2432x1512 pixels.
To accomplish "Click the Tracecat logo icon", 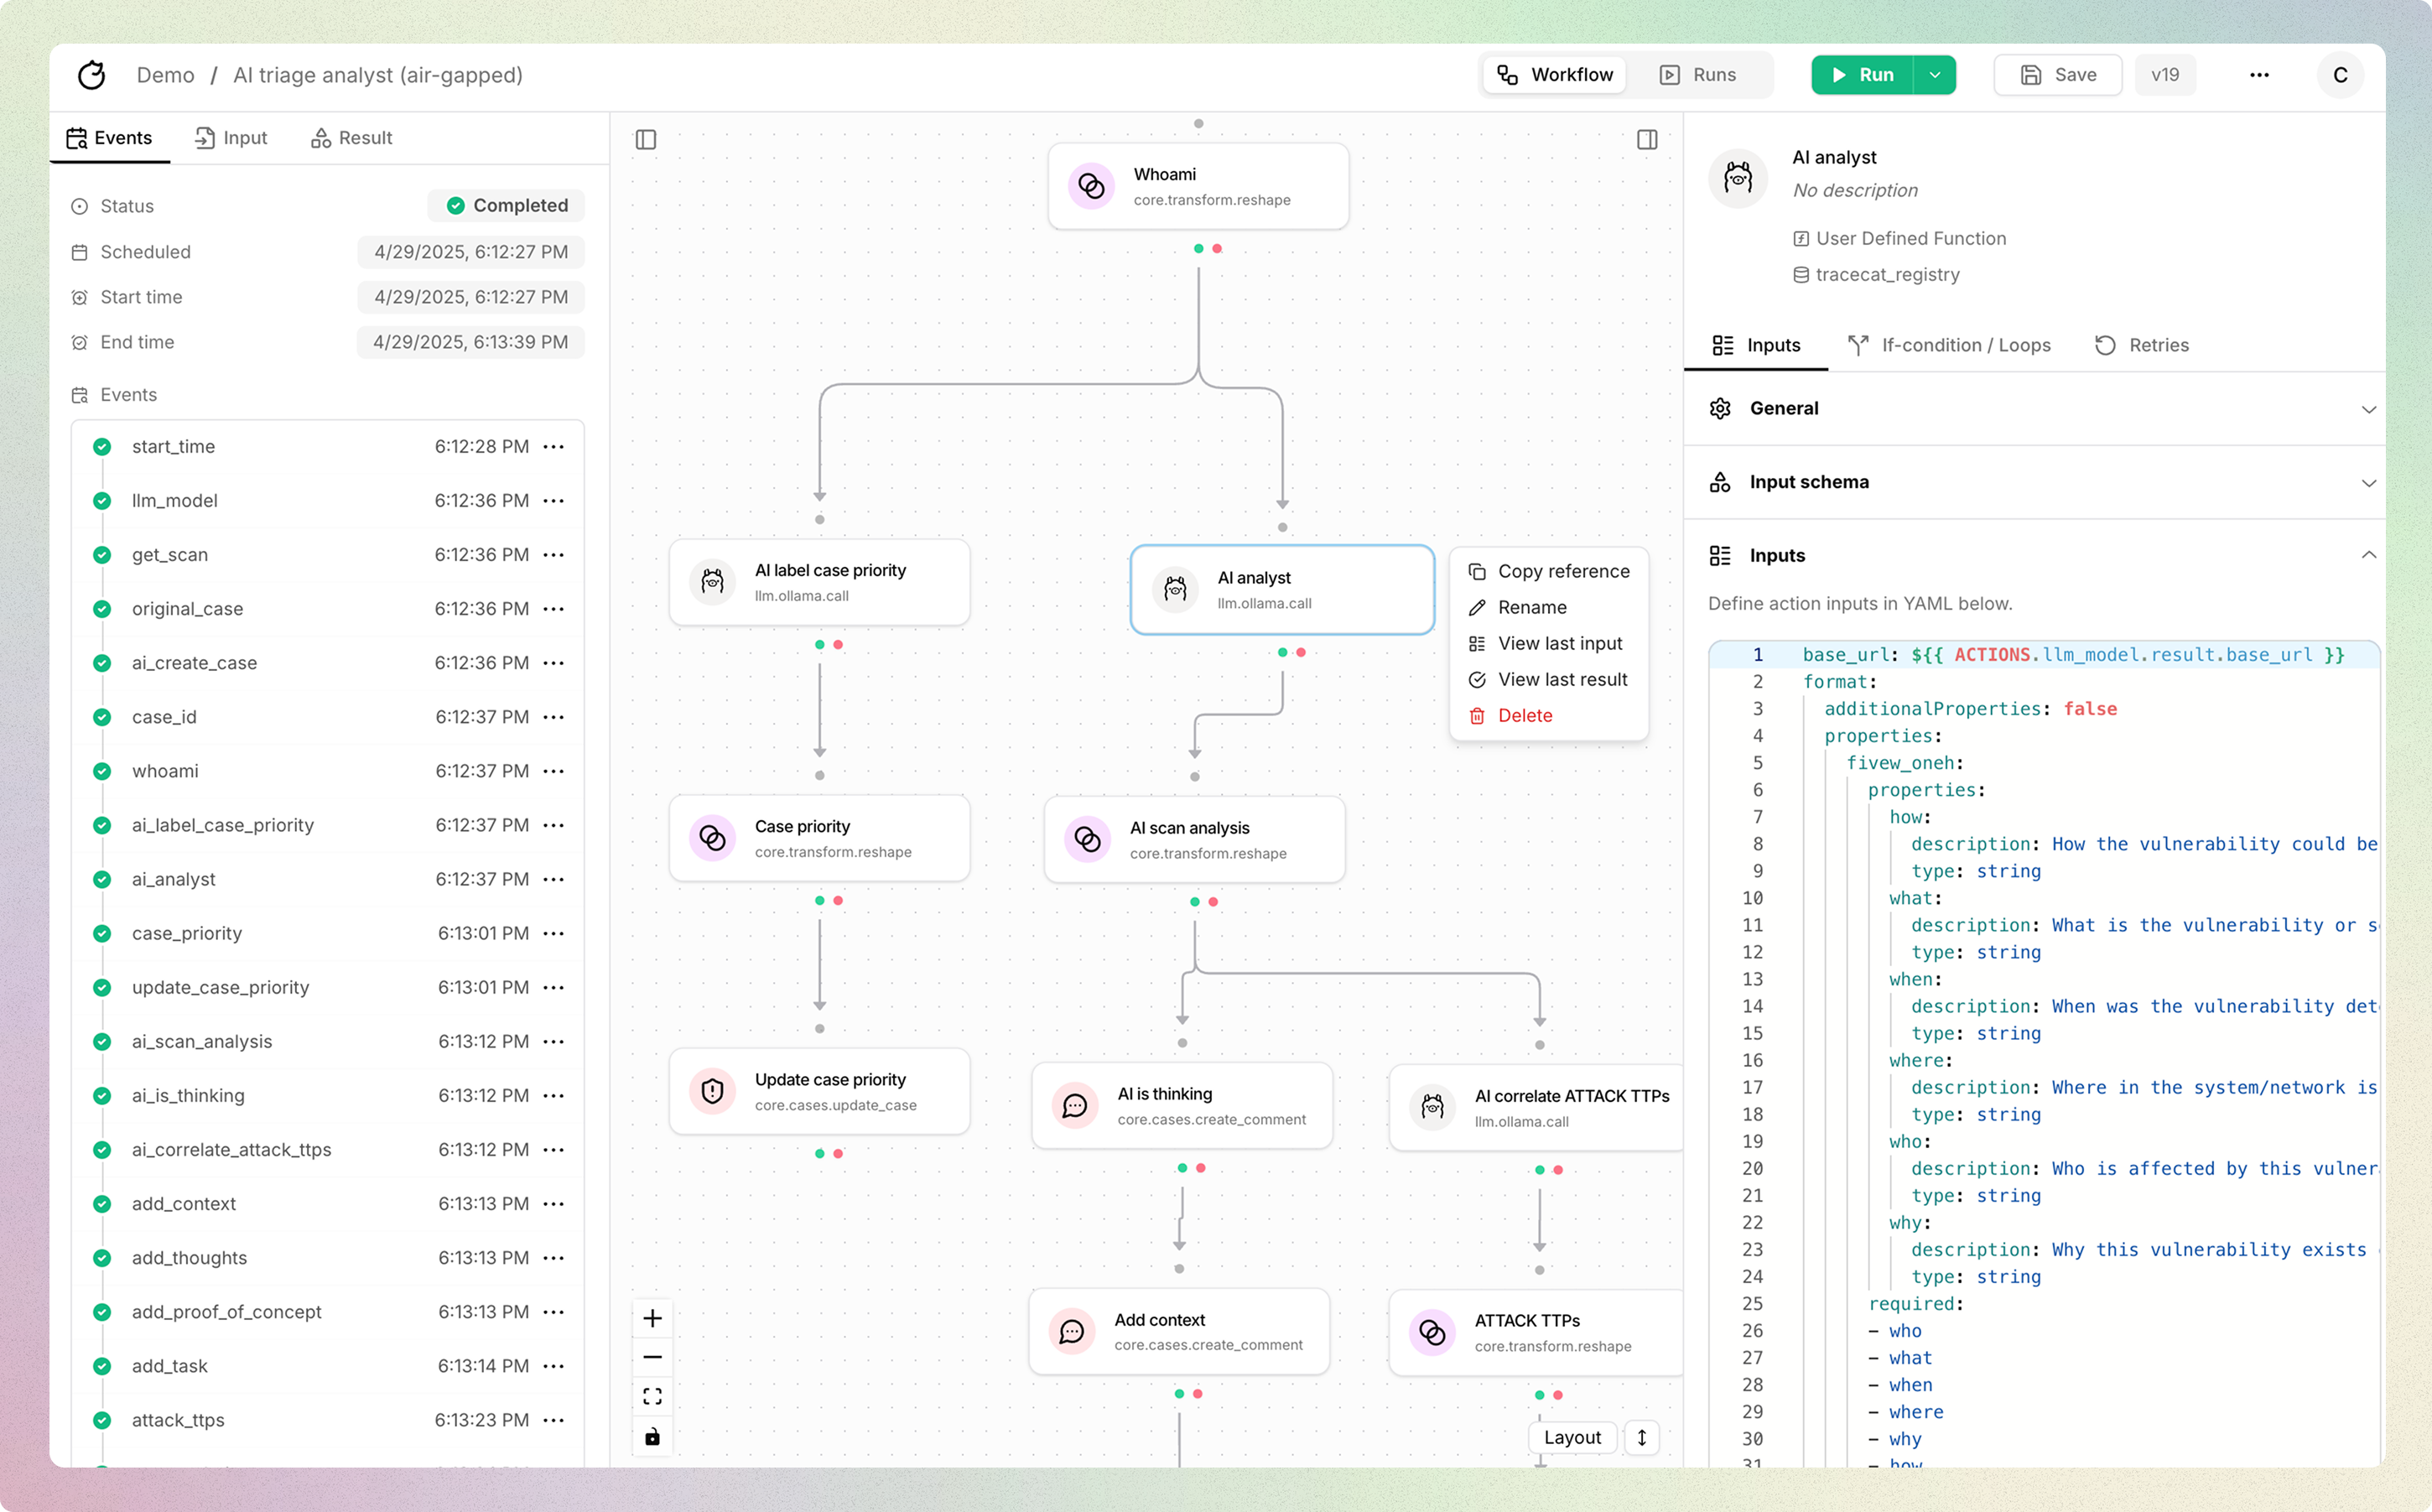I will point(91,75).
